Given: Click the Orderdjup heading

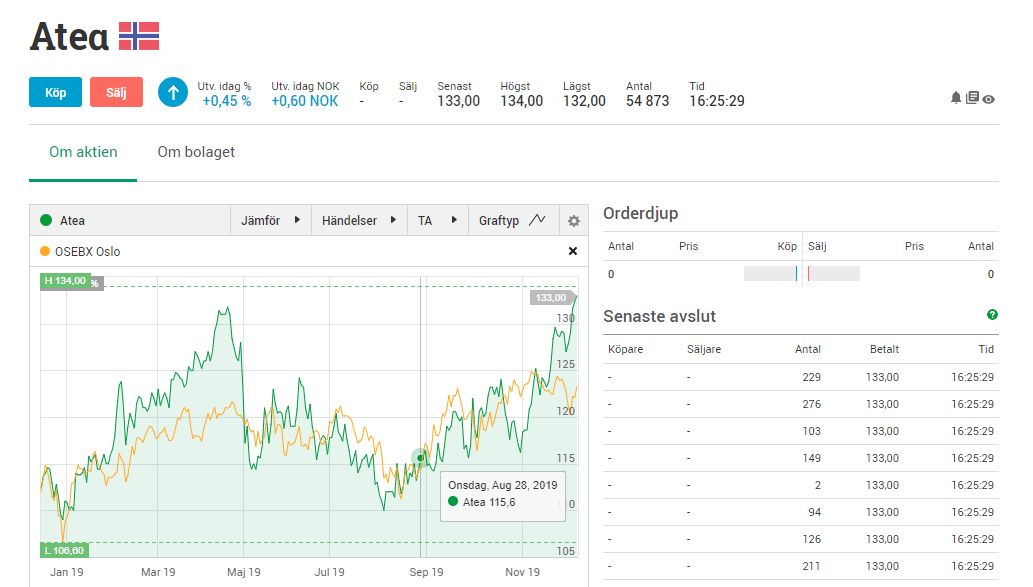Looking at the screenshot, I should click(x=640, y=213).
